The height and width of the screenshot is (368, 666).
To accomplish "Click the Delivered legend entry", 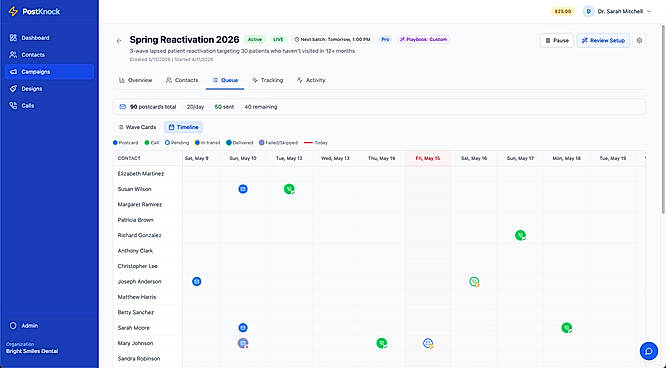I will [240, 143].
